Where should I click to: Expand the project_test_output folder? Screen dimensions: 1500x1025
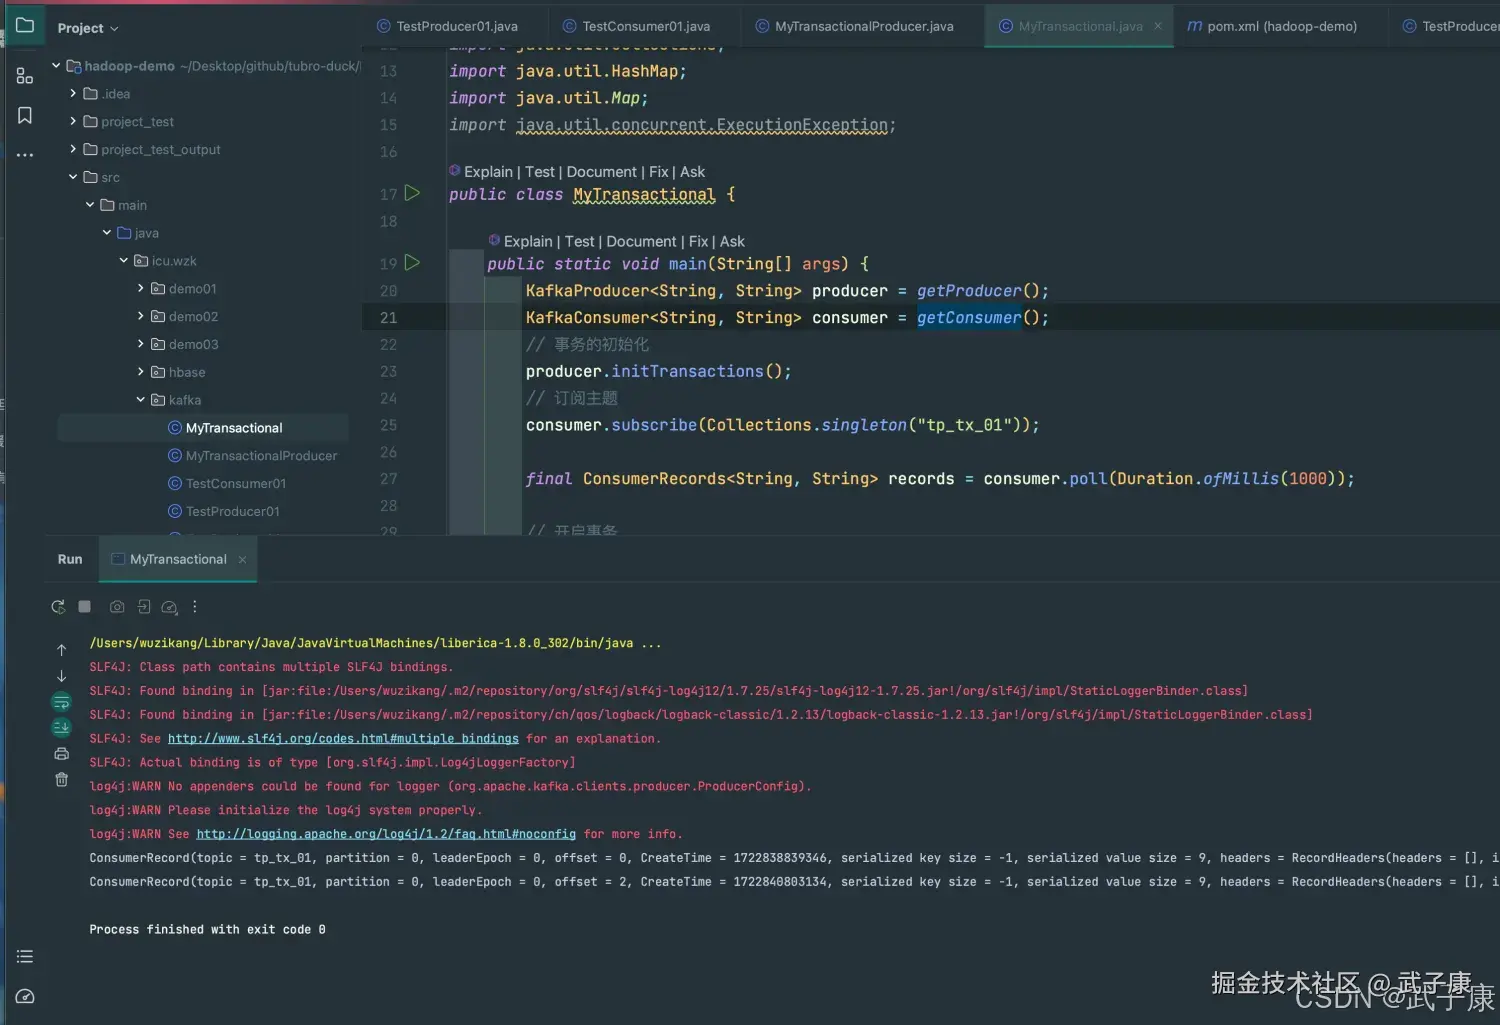pos(73,149)
